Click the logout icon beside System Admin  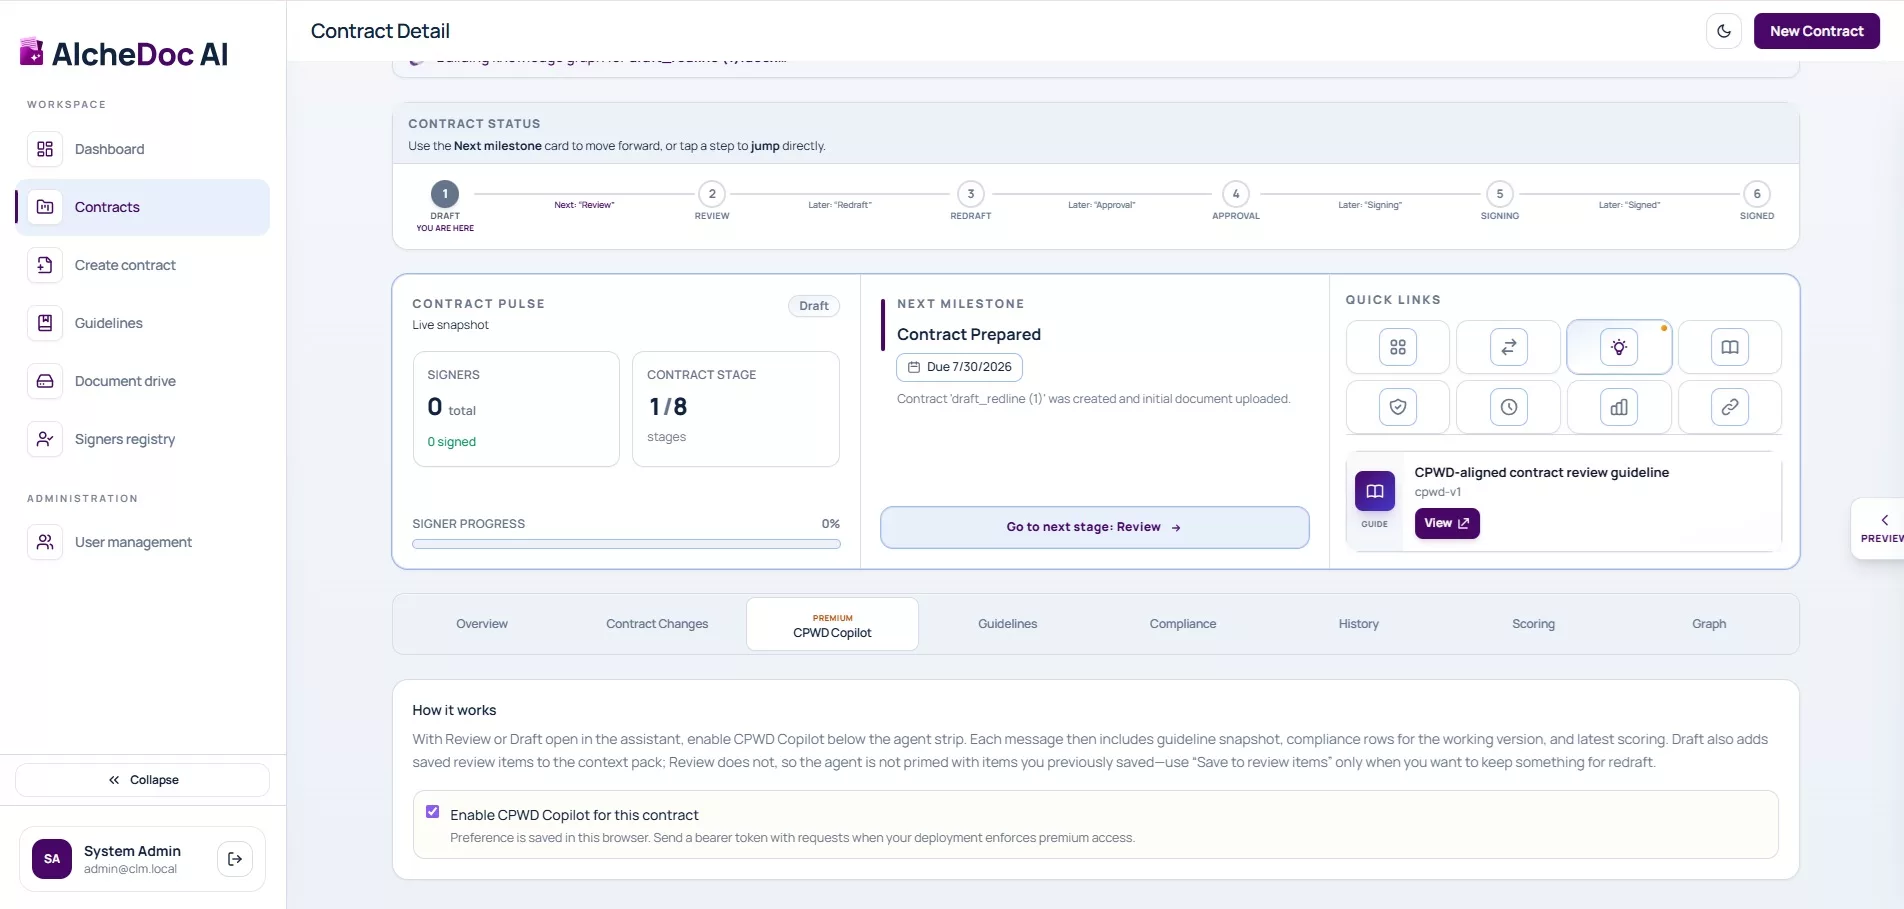[x=235, y=859]
